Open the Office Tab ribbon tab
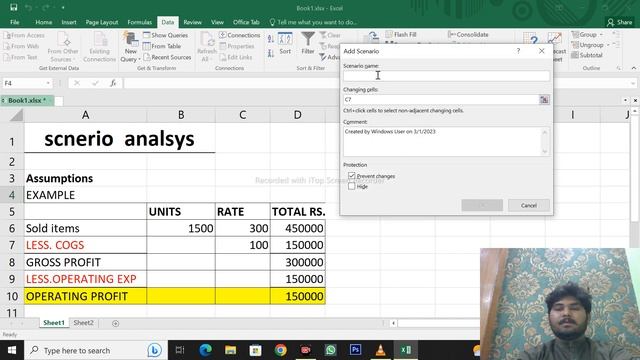The width and height of the screenshot is (640, 360). coord(246,22)
